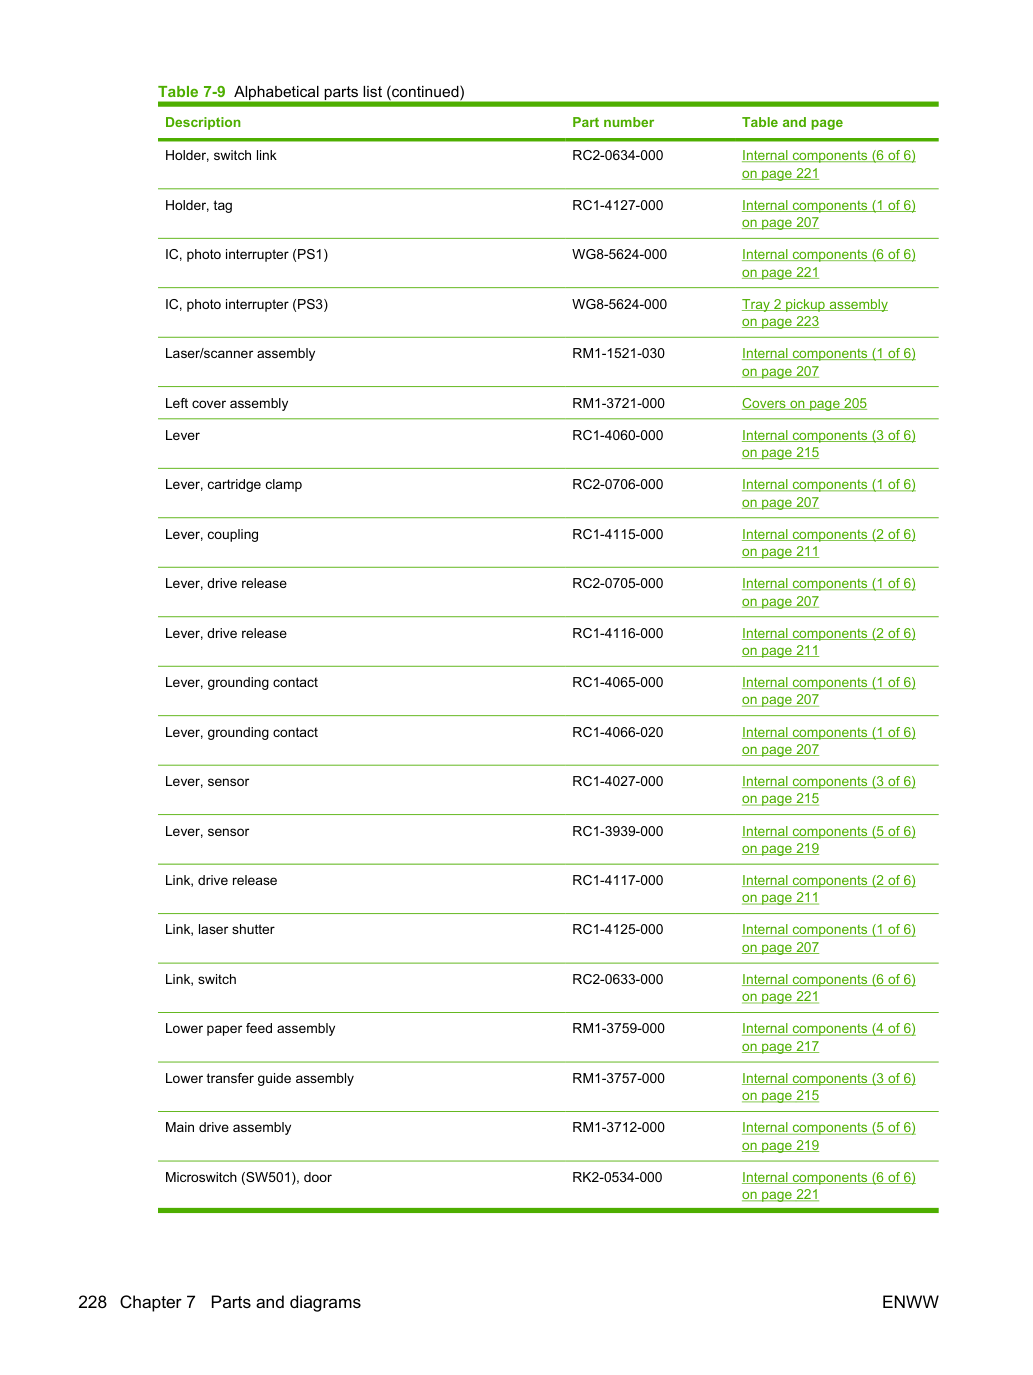Click Lower transfer guide assembly link
This screenshot has width=1033, height=1375.
point(828,1087)
